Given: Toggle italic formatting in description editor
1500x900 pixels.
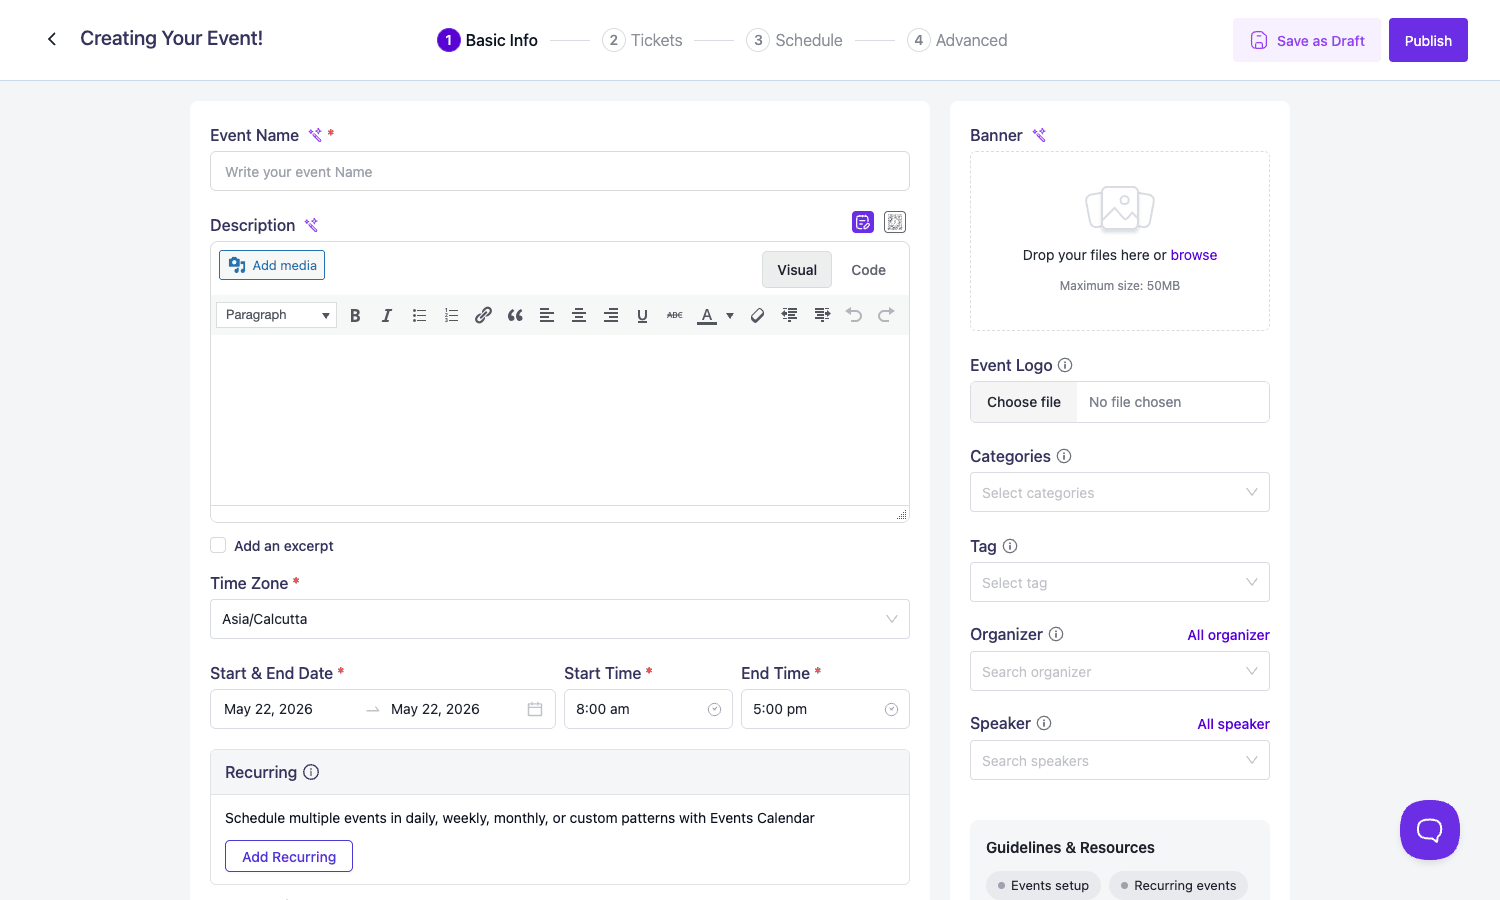Looking at the screenshot, I should pos(387,315).
